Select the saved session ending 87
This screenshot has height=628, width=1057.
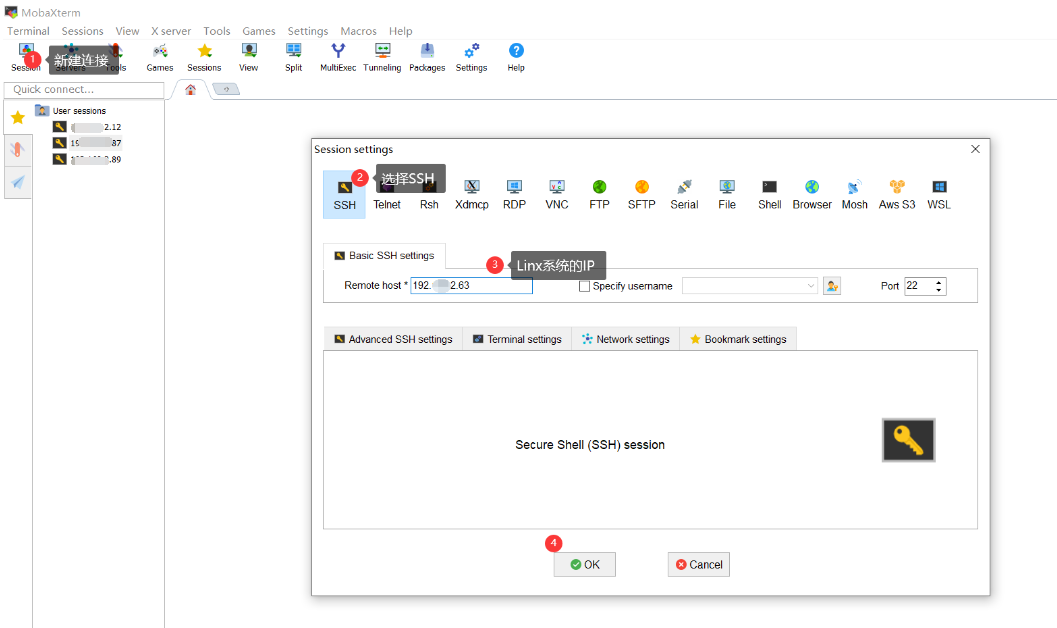(88, 143)
